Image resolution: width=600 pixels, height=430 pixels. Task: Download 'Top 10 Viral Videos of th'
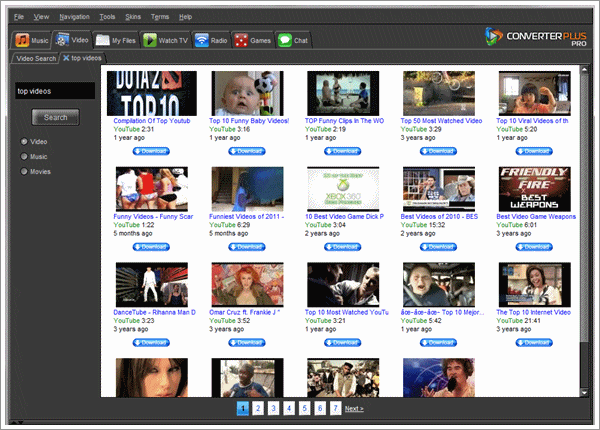coord(534,151)
